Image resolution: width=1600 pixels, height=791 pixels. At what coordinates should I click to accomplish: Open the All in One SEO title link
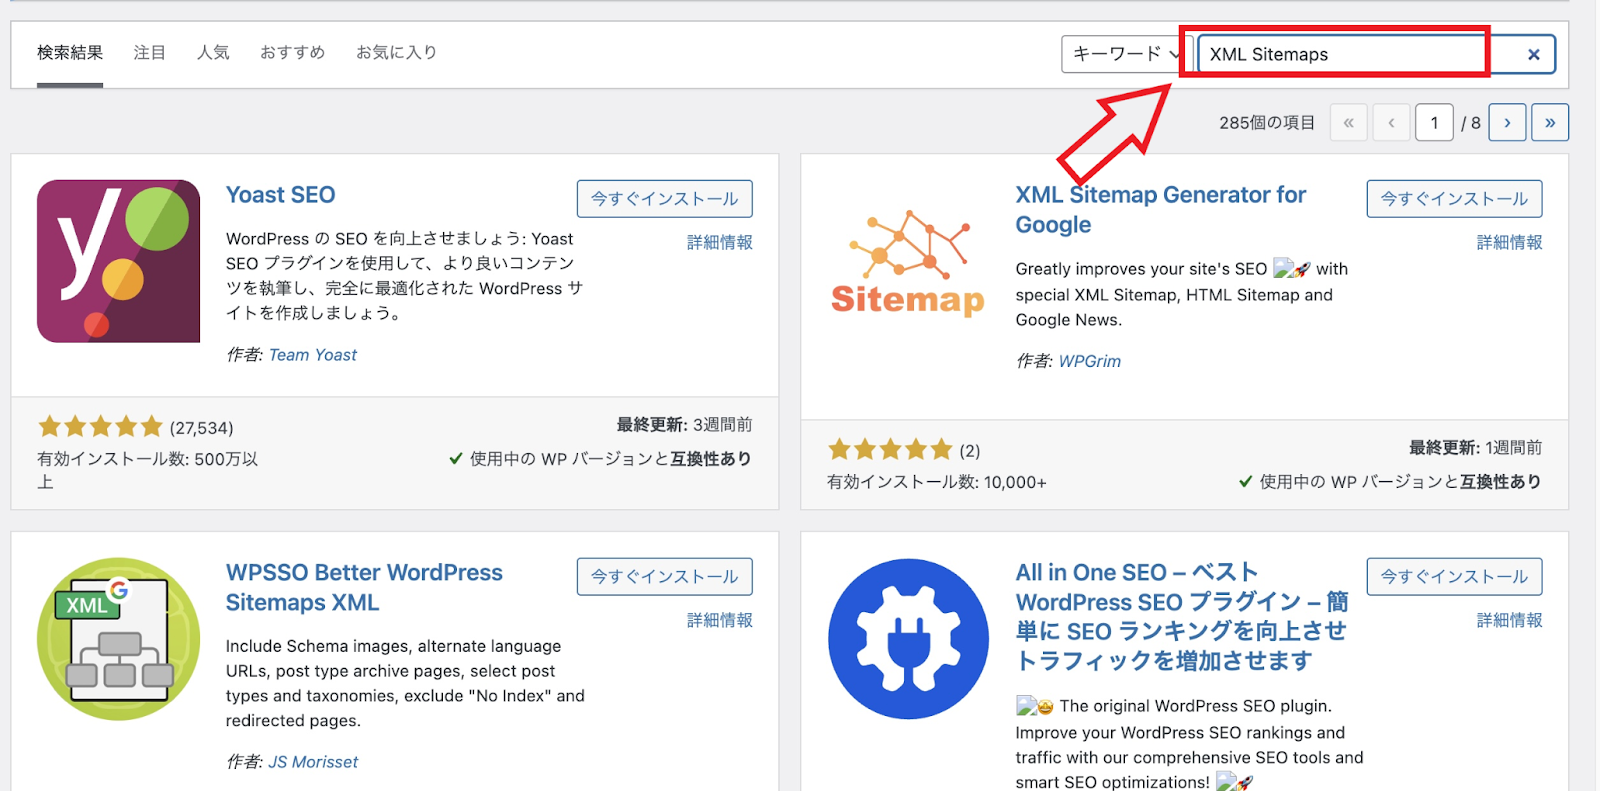pos(1182,617)
